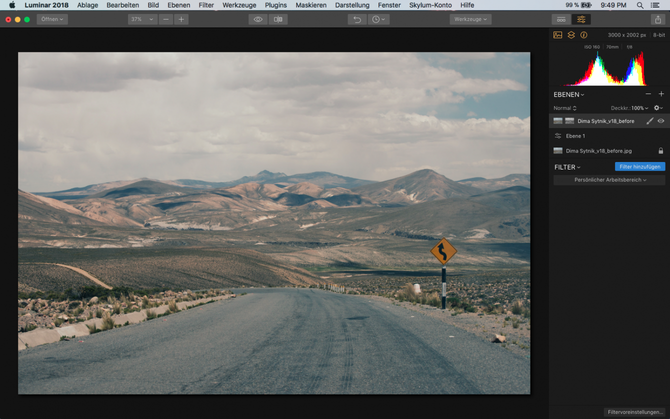Toggle quick preview eye in toolbar
The image size is (670, 419).
point(258,19)
